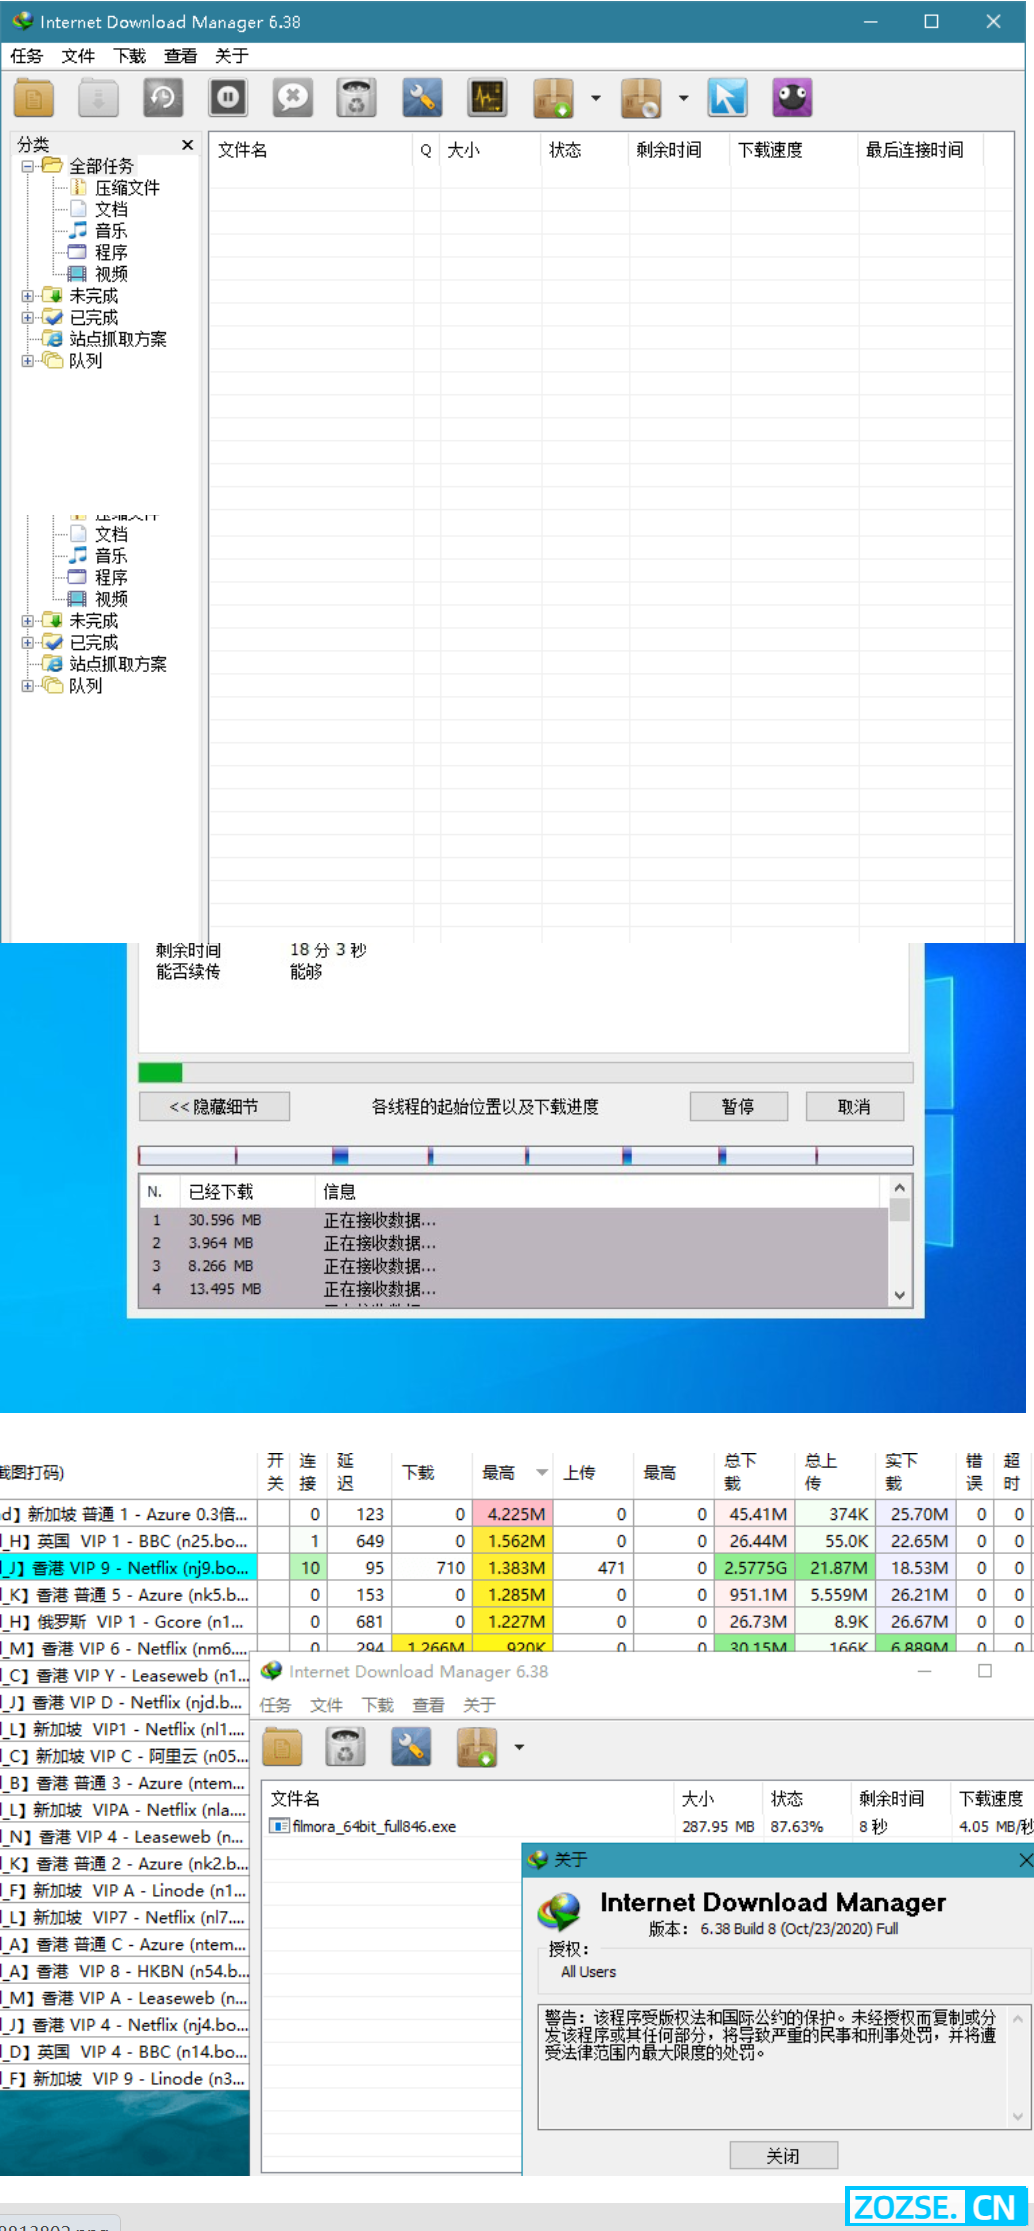Open the 查看 menu in the empty-list IDM window
Image resolution: width=1034 pixels, height=2231 pixels.
click(x=180, y=56)
